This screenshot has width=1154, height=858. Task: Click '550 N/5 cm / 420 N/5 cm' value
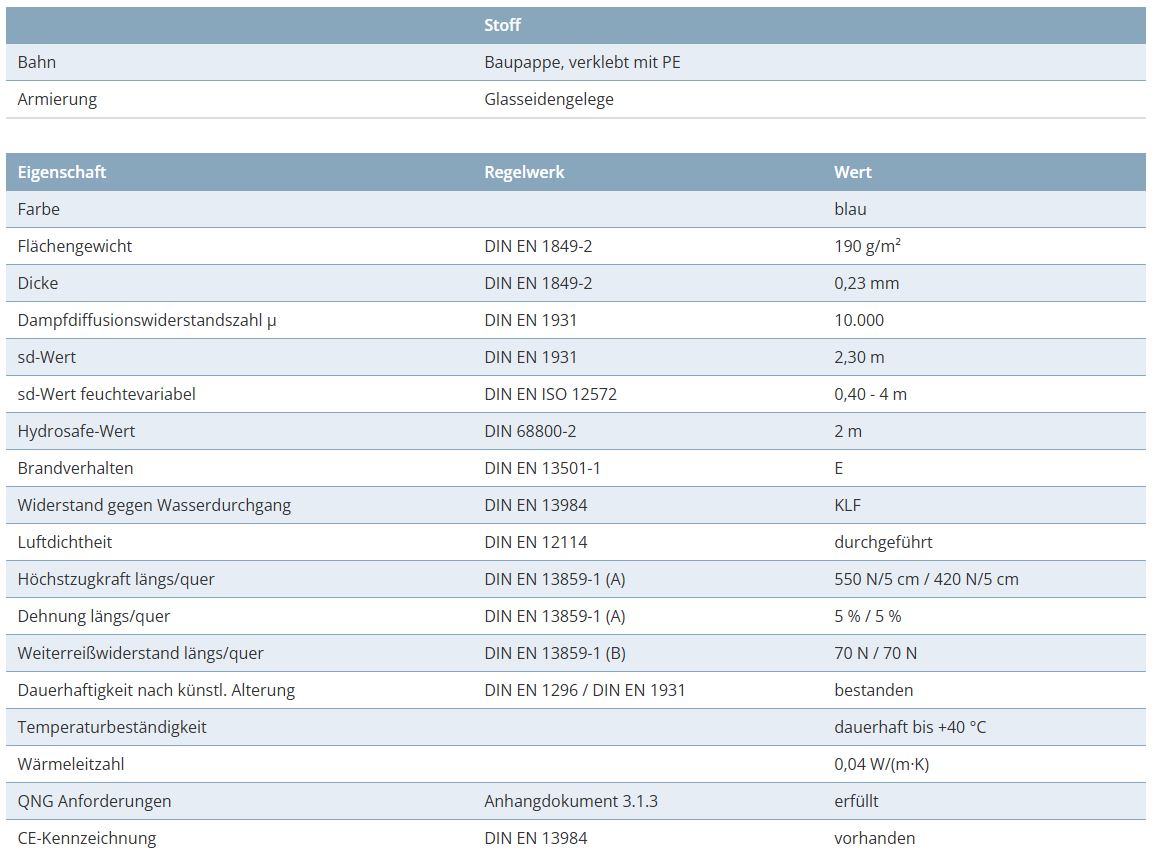point(927,579)
